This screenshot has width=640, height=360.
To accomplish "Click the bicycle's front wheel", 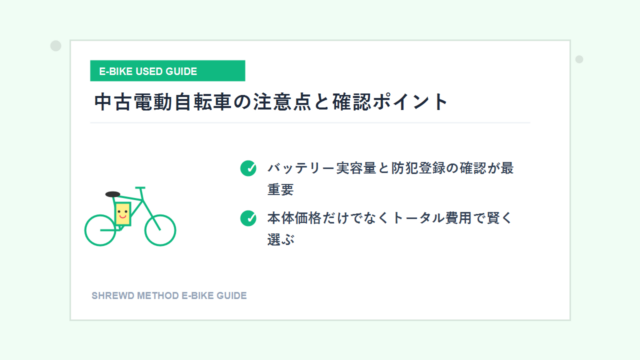I will click(x=160, y=230).
